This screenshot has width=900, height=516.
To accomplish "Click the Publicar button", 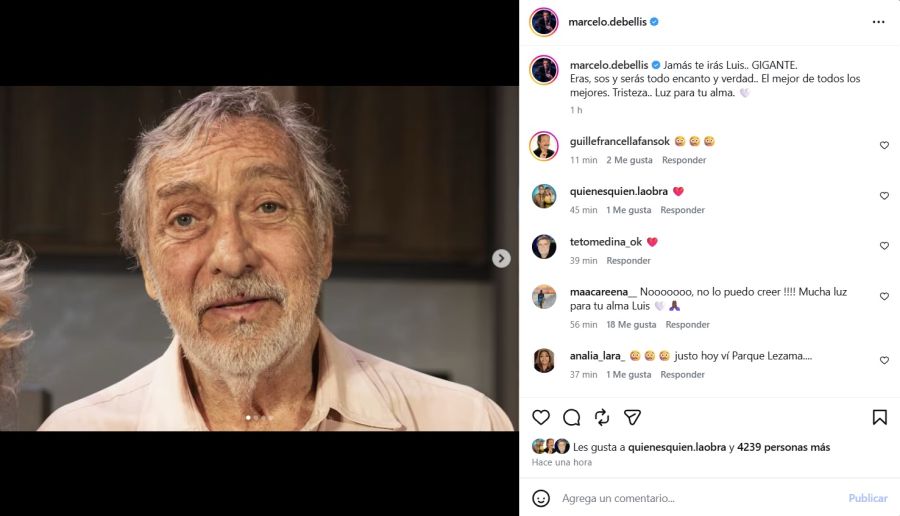I will 867,498.
